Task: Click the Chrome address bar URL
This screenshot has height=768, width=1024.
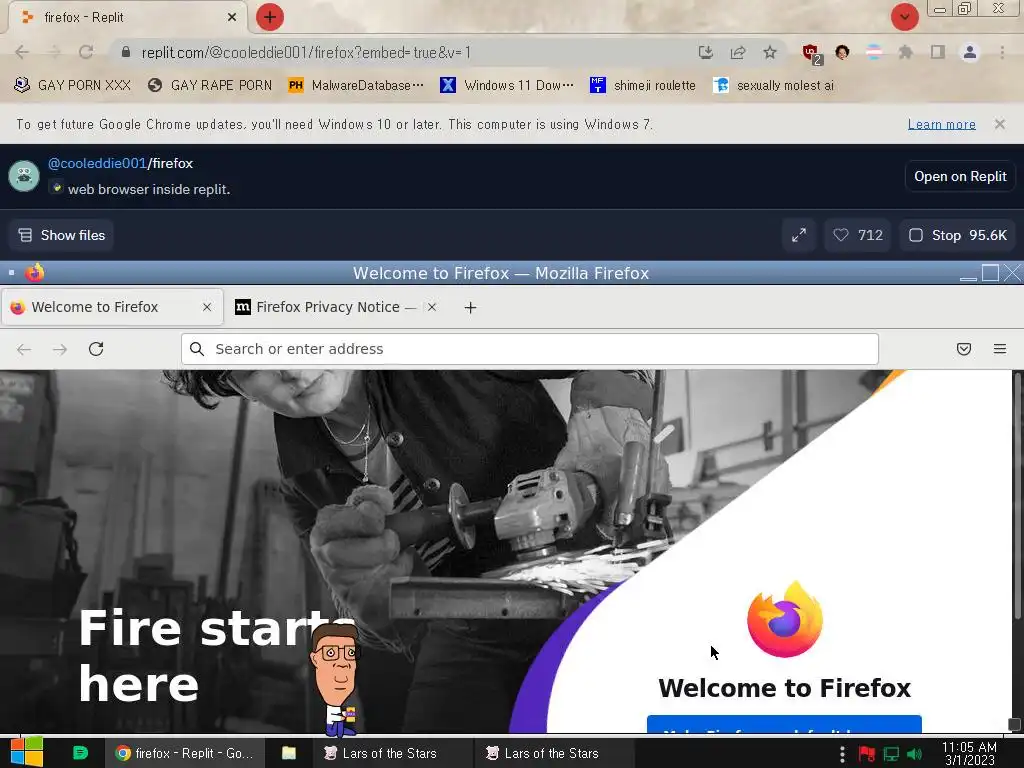Action: [306, 52]
